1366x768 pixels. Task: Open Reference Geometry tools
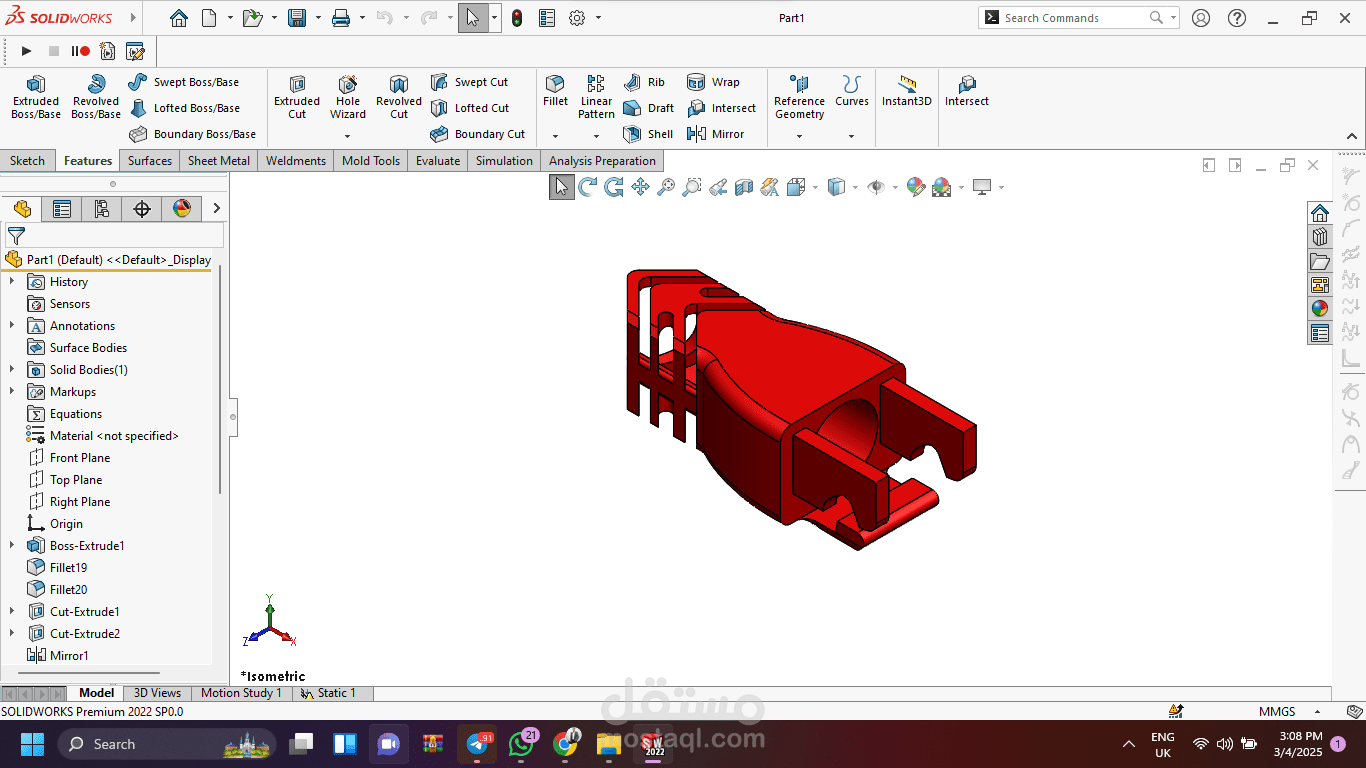799,97
